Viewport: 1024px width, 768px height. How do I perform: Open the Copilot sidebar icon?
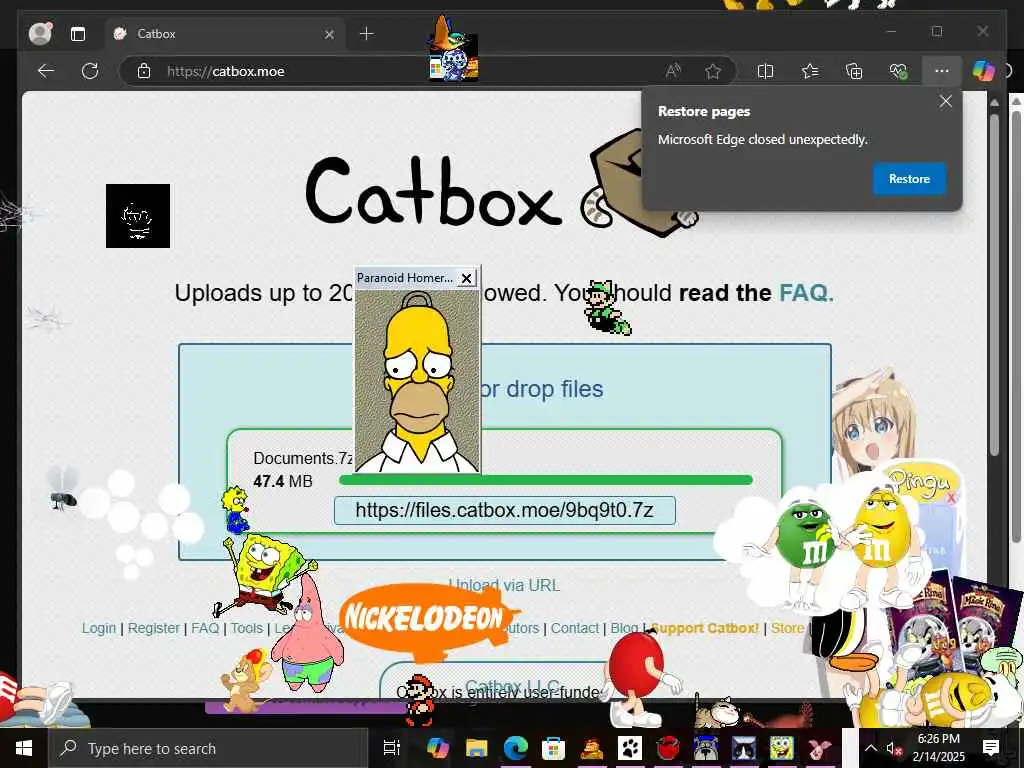coord(983,71)
